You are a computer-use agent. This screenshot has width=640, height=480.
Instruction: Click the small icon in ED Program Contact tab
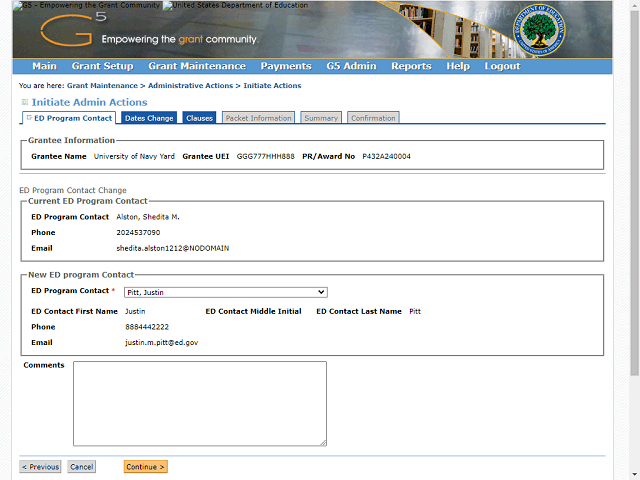click(29, 118)
